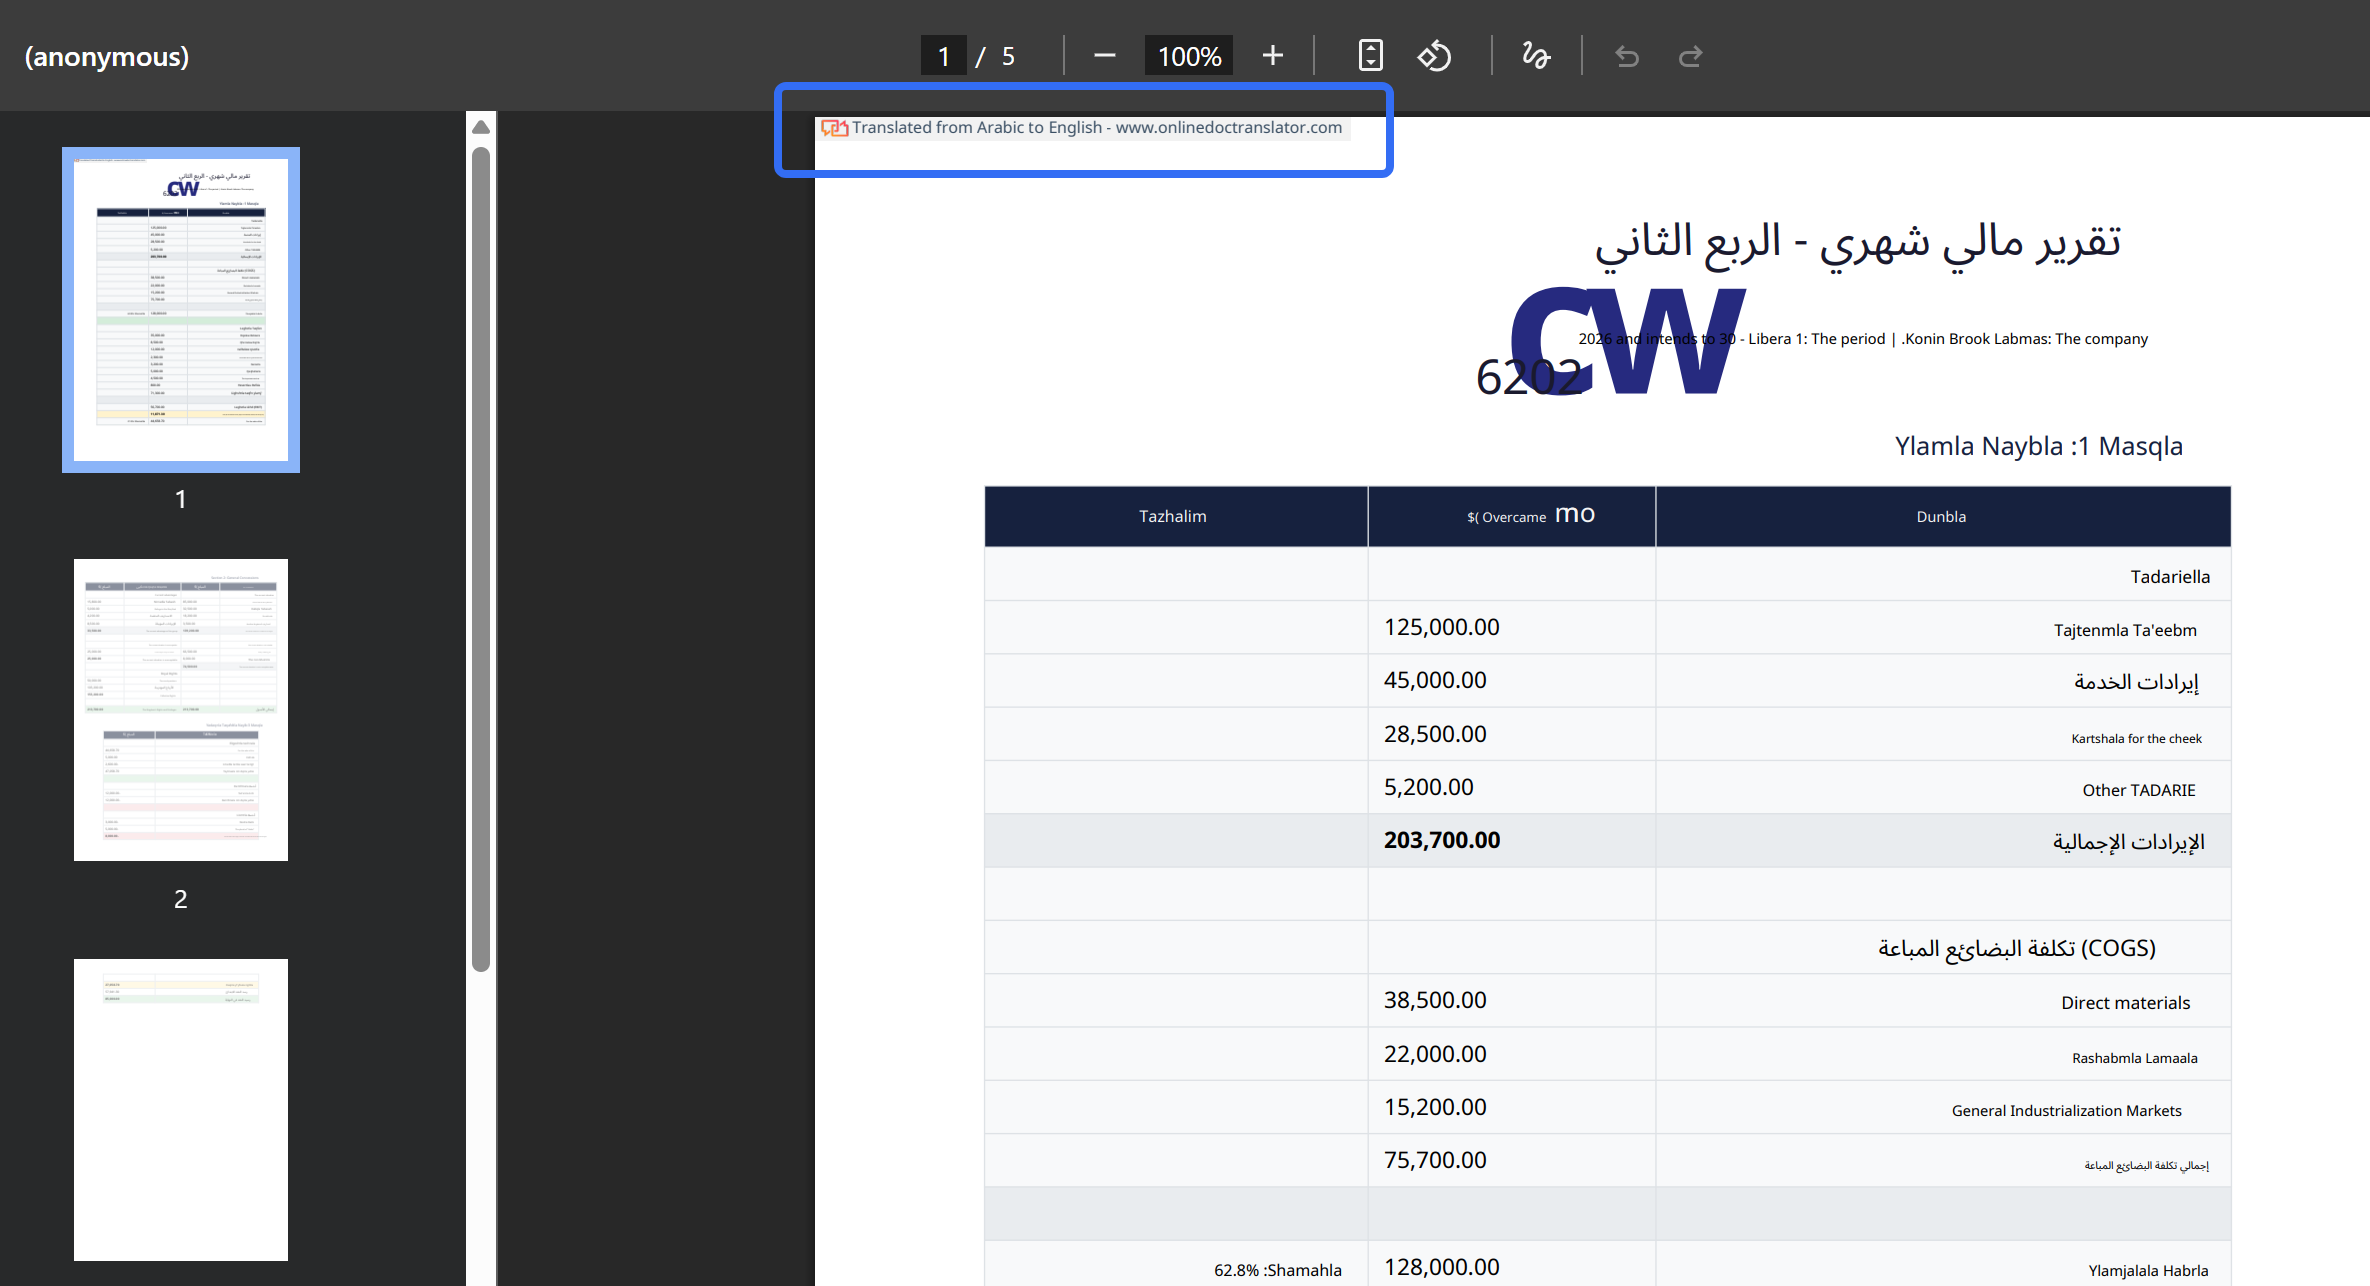
Task: Click the Tadariella section heading
Action: tap(2170, 577)
